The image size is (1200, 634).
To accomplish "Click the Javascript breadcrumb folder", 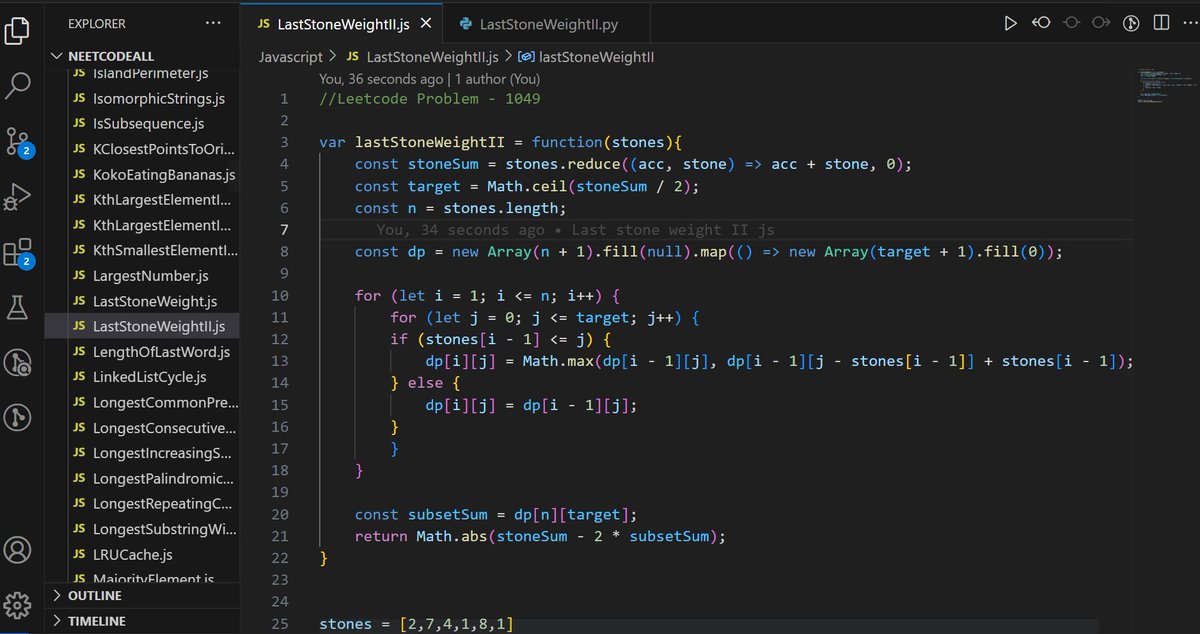I will pyautogui.click(x=291, y=57).
